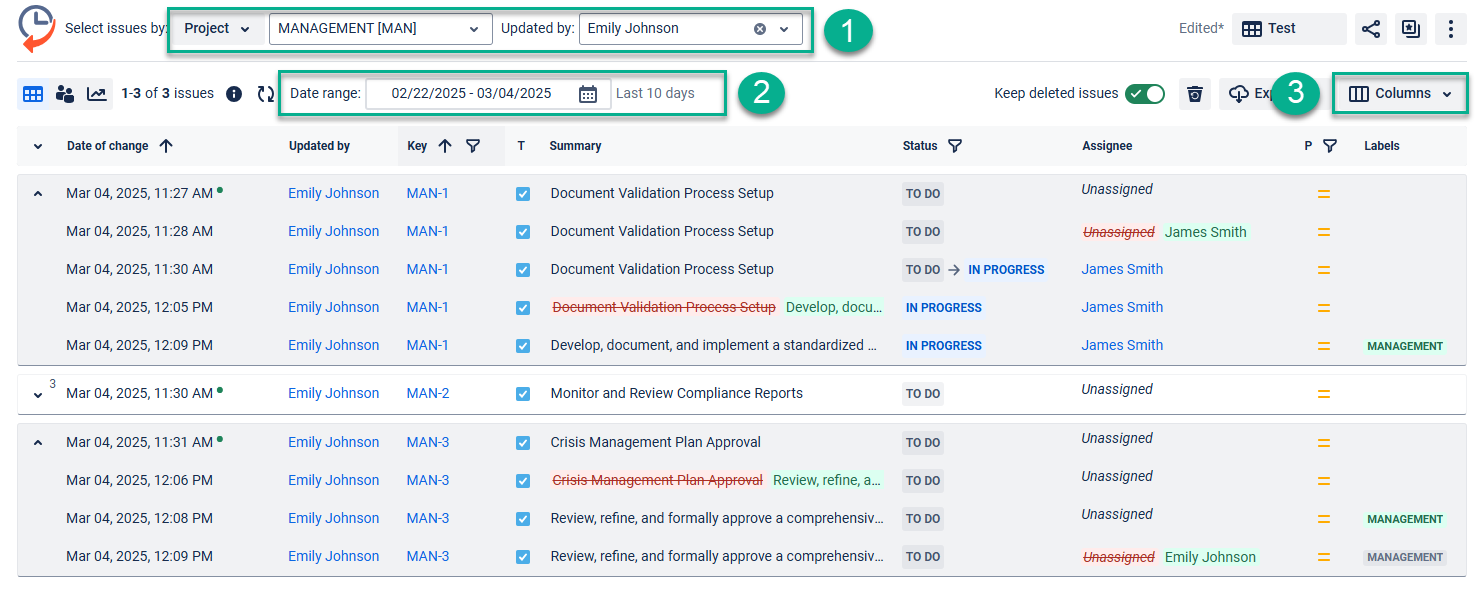Clear the Emily Johnson Updated by selection
Viewport: 1478px width, 591px height.
(760, 29)
